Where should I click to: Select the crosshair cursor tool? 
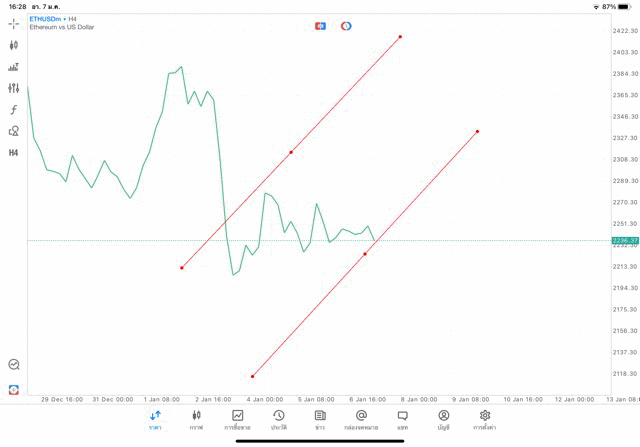pyautogui.click(x=14, y=23)
